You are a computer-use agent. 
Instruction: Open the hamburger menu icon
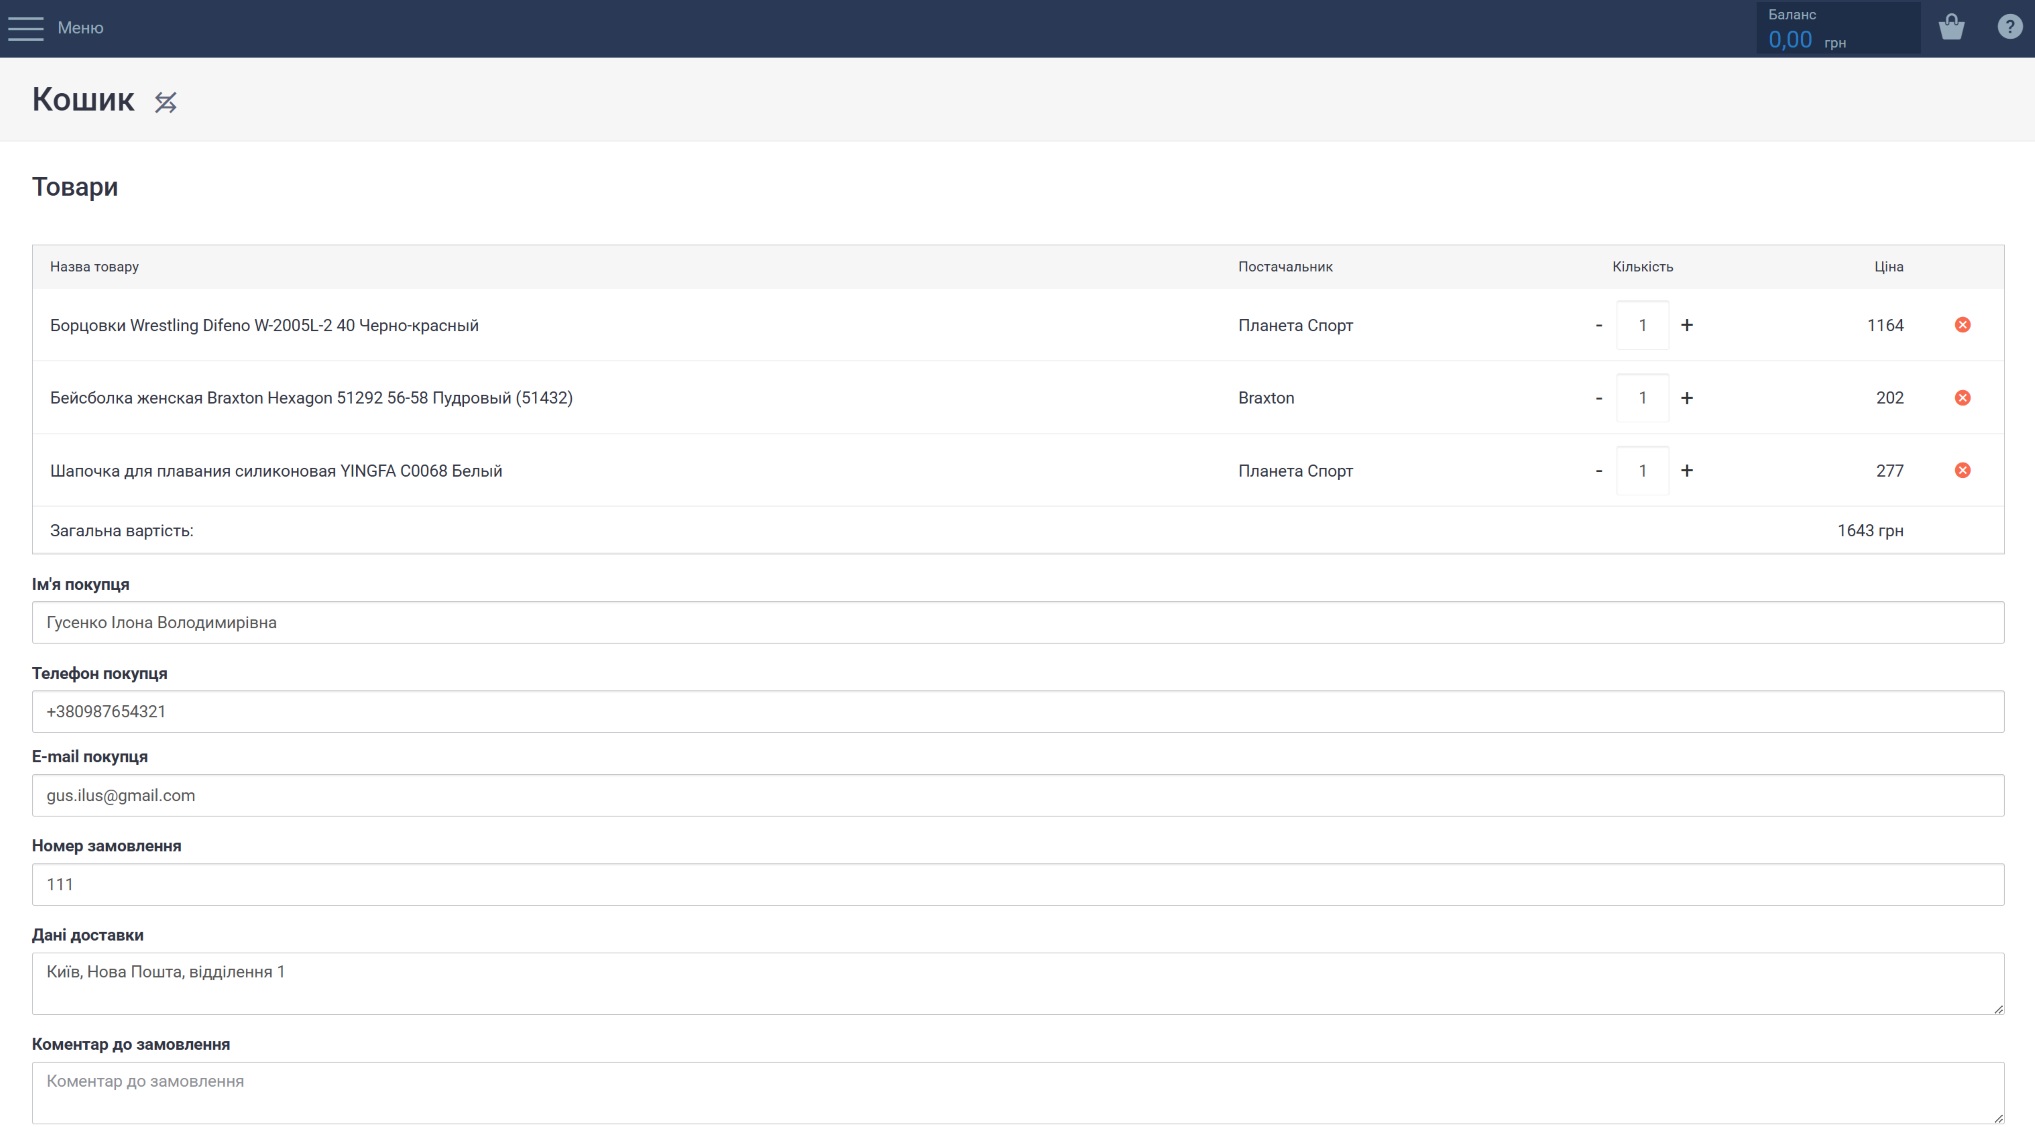(x=26, y=28)
